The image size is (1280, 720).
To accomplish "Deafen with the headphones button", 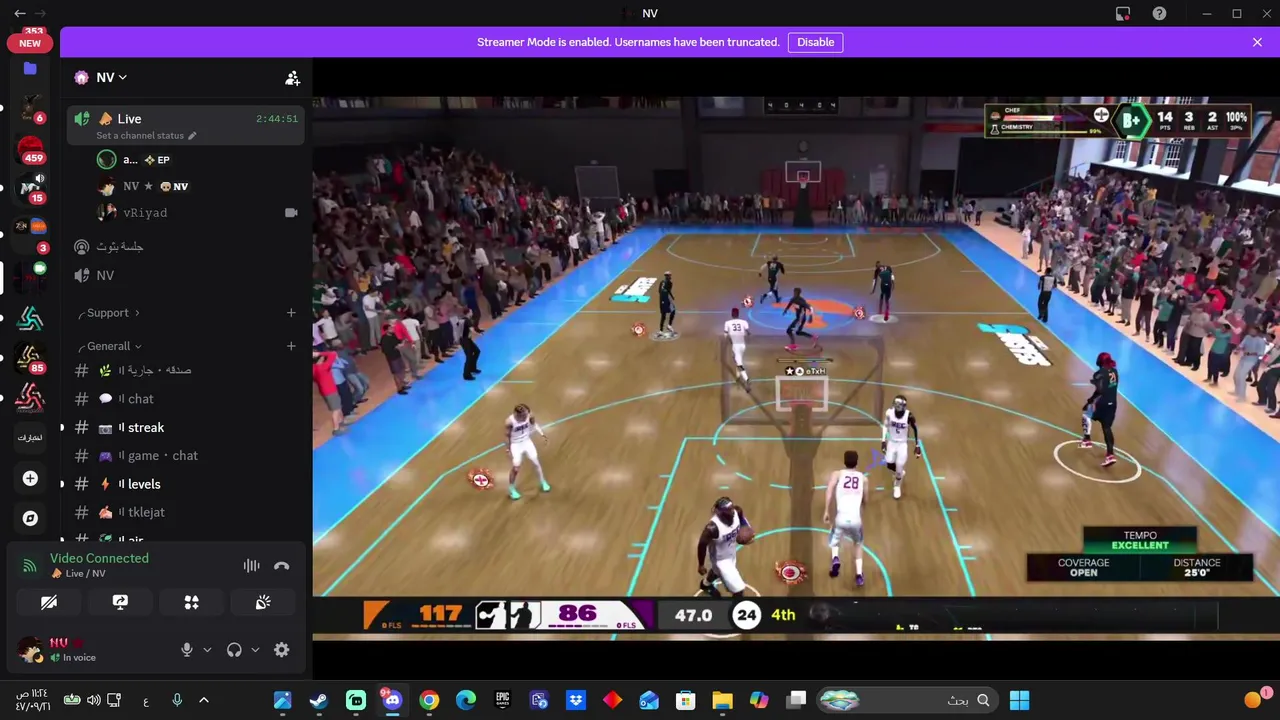I will [x=234, y=650].
